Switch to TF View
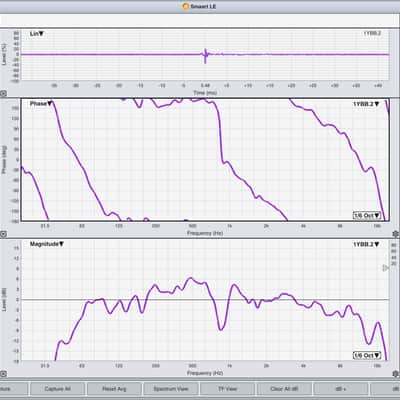The height and width of the screenshot is (400, 400). click(227, 389)
